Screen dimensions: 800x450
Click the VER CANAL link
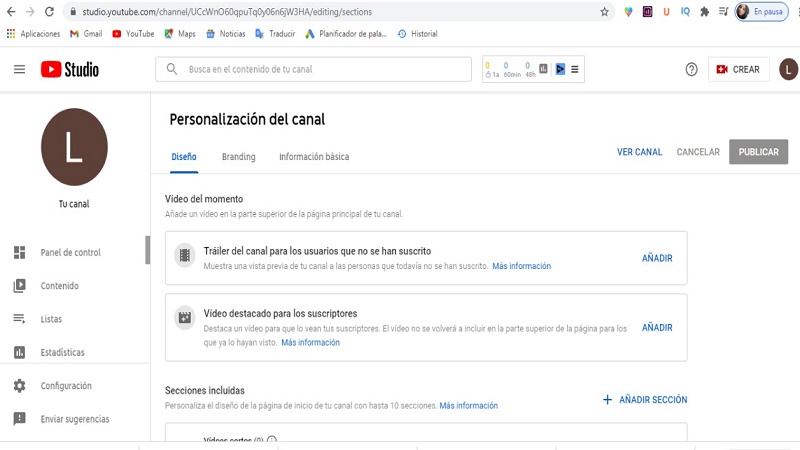(639, 152)
